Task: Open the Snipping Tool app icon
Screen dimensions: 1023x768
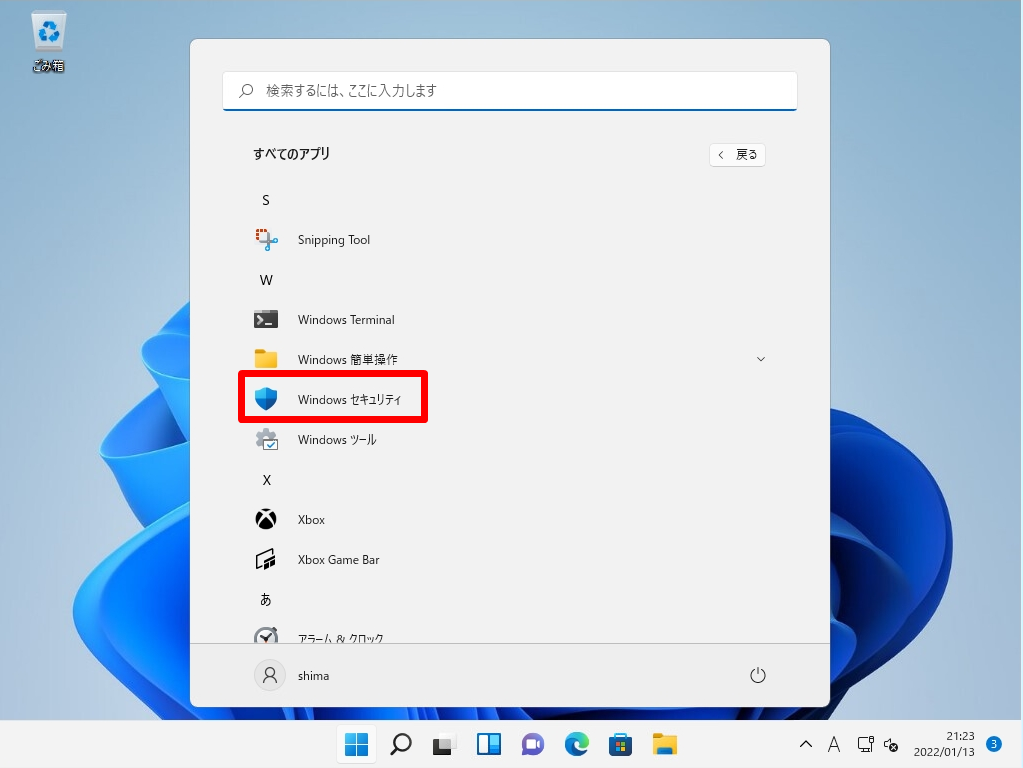Action: pyautogui.click(x=266, y=239)
